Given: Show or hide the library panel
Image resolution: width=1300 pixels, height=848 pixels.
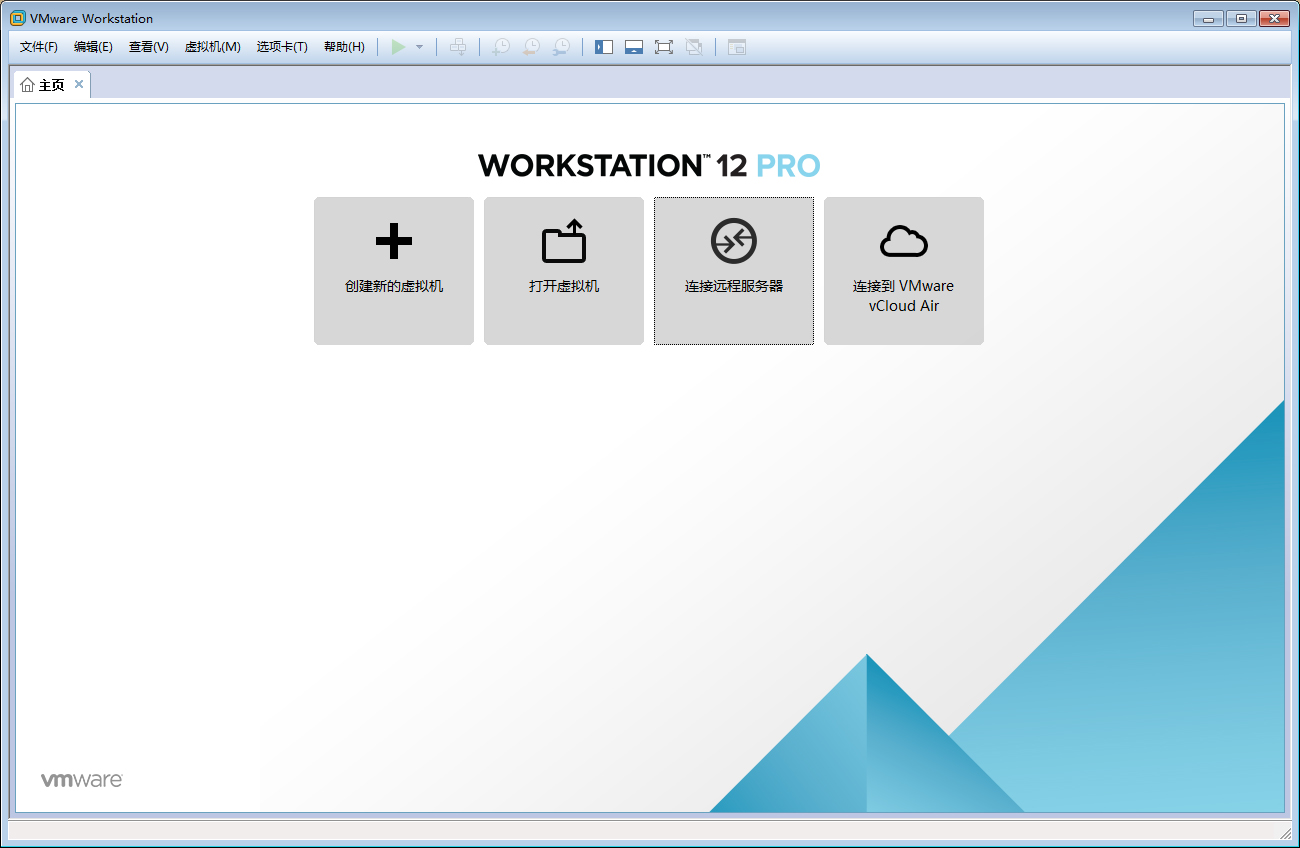Looking at the screenshot, I should click(604, 46).
